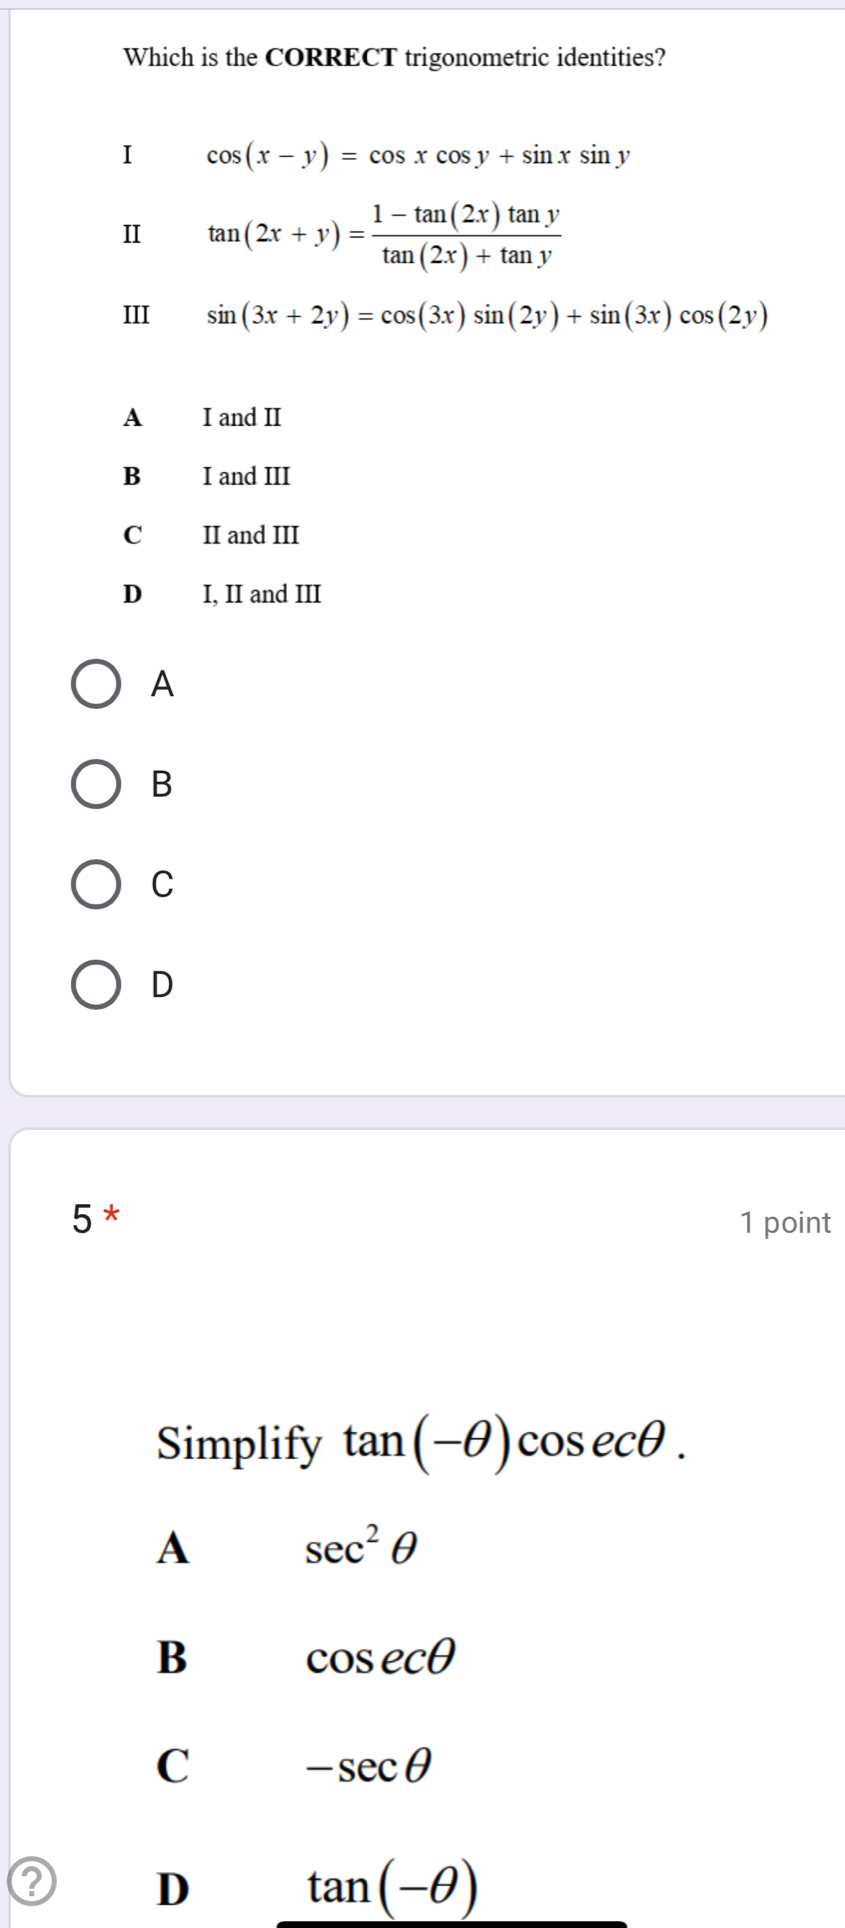The height and width of the screenshot is (1928, 845).
Task: Click the '1 point' label
Action: [786, 1222]
